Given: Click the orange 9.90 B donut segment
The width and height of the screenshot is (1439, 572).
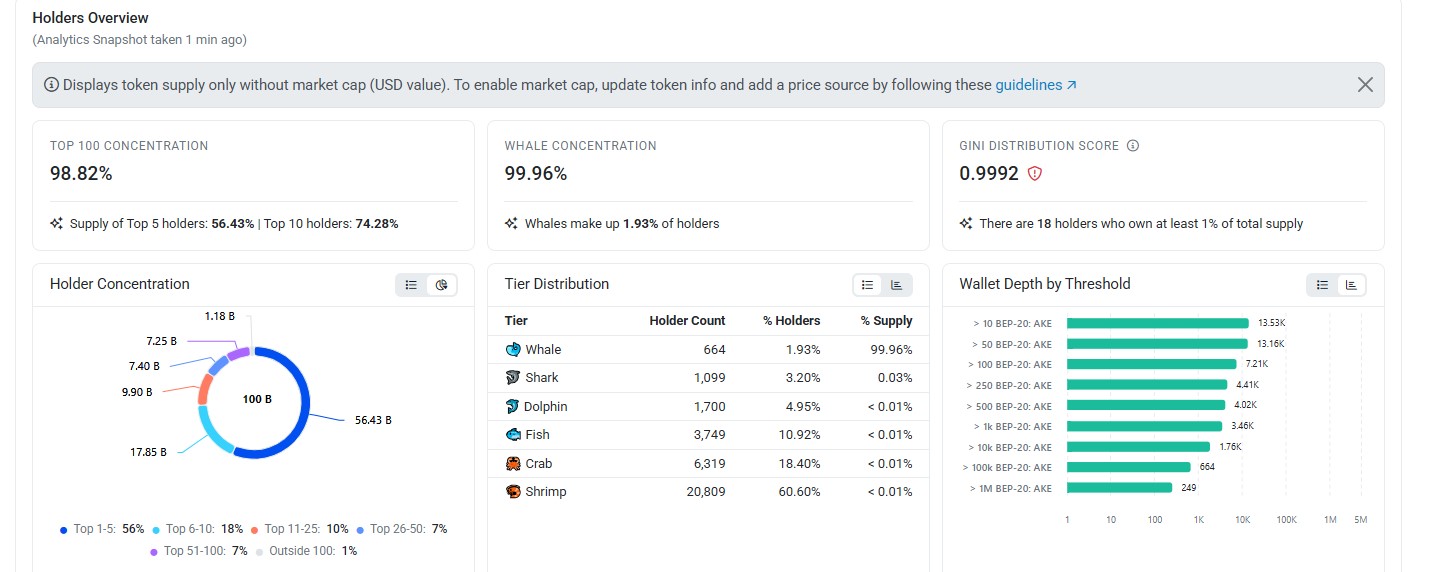Looking at the screenshot, I should click(x=204, y=388).
